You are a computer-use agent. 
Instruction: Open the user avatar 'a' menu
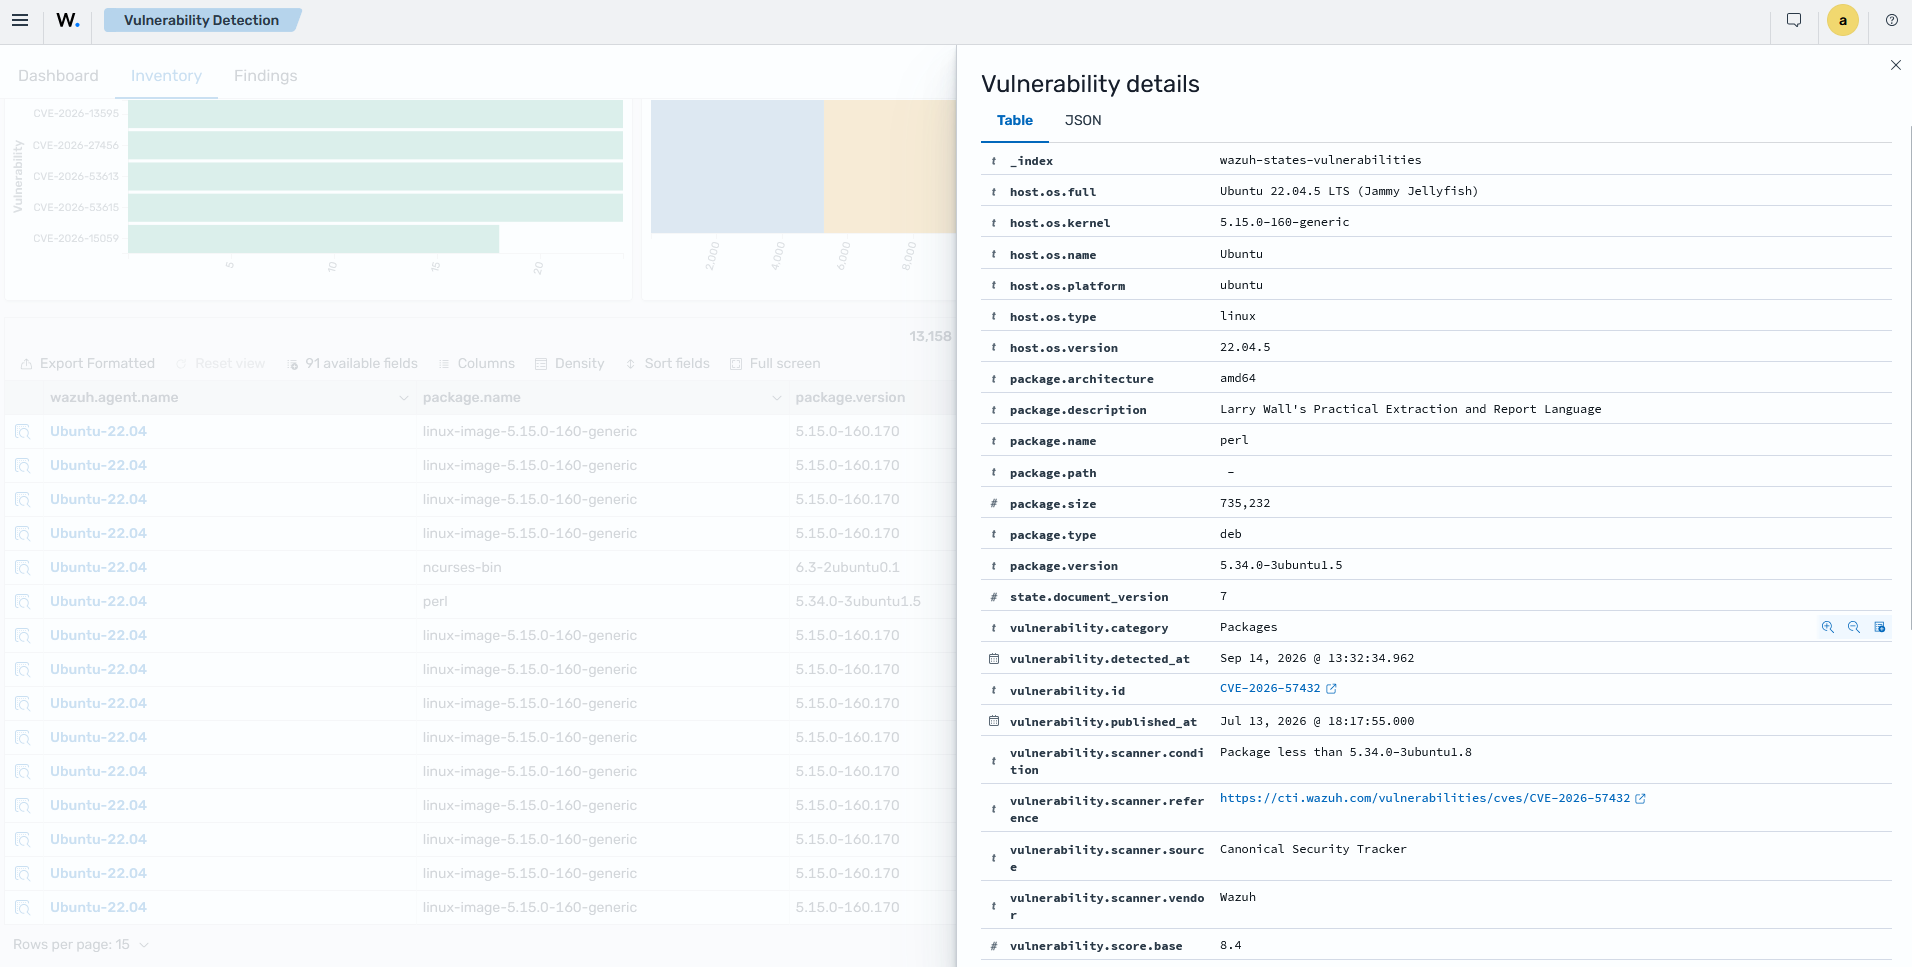coord(1843,20)
